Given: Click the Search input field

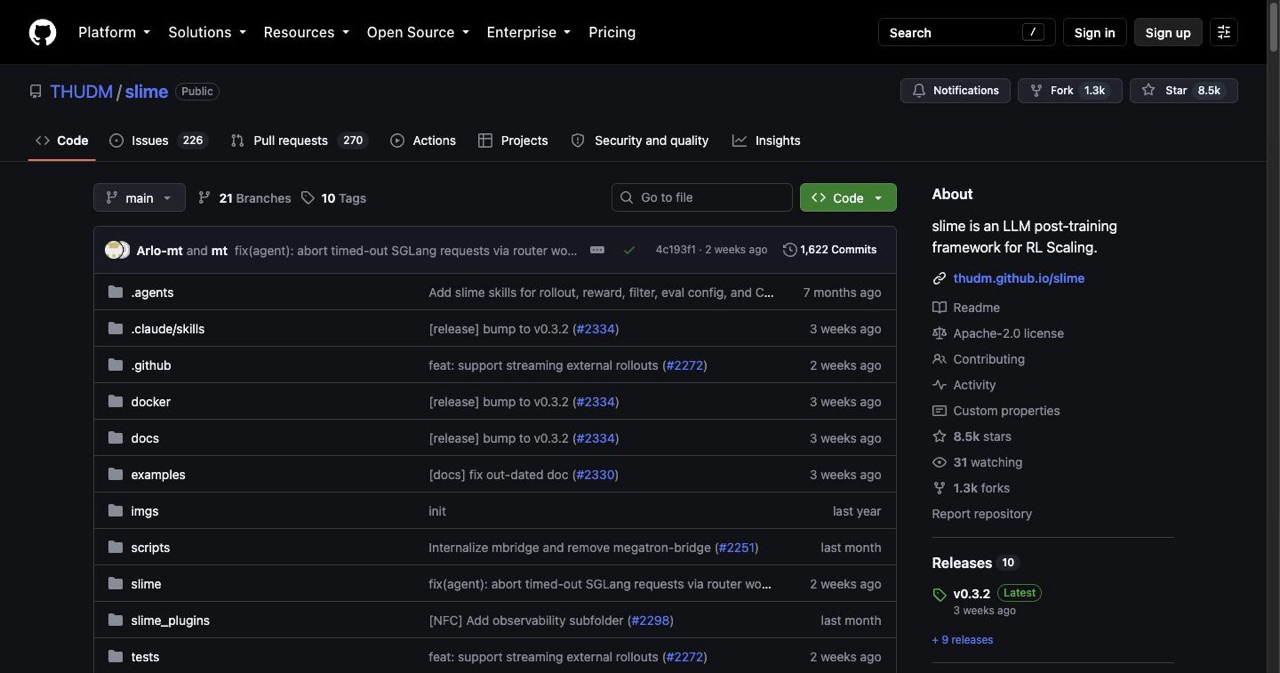Looking at the screenshot, I should (x=966, y=32).
